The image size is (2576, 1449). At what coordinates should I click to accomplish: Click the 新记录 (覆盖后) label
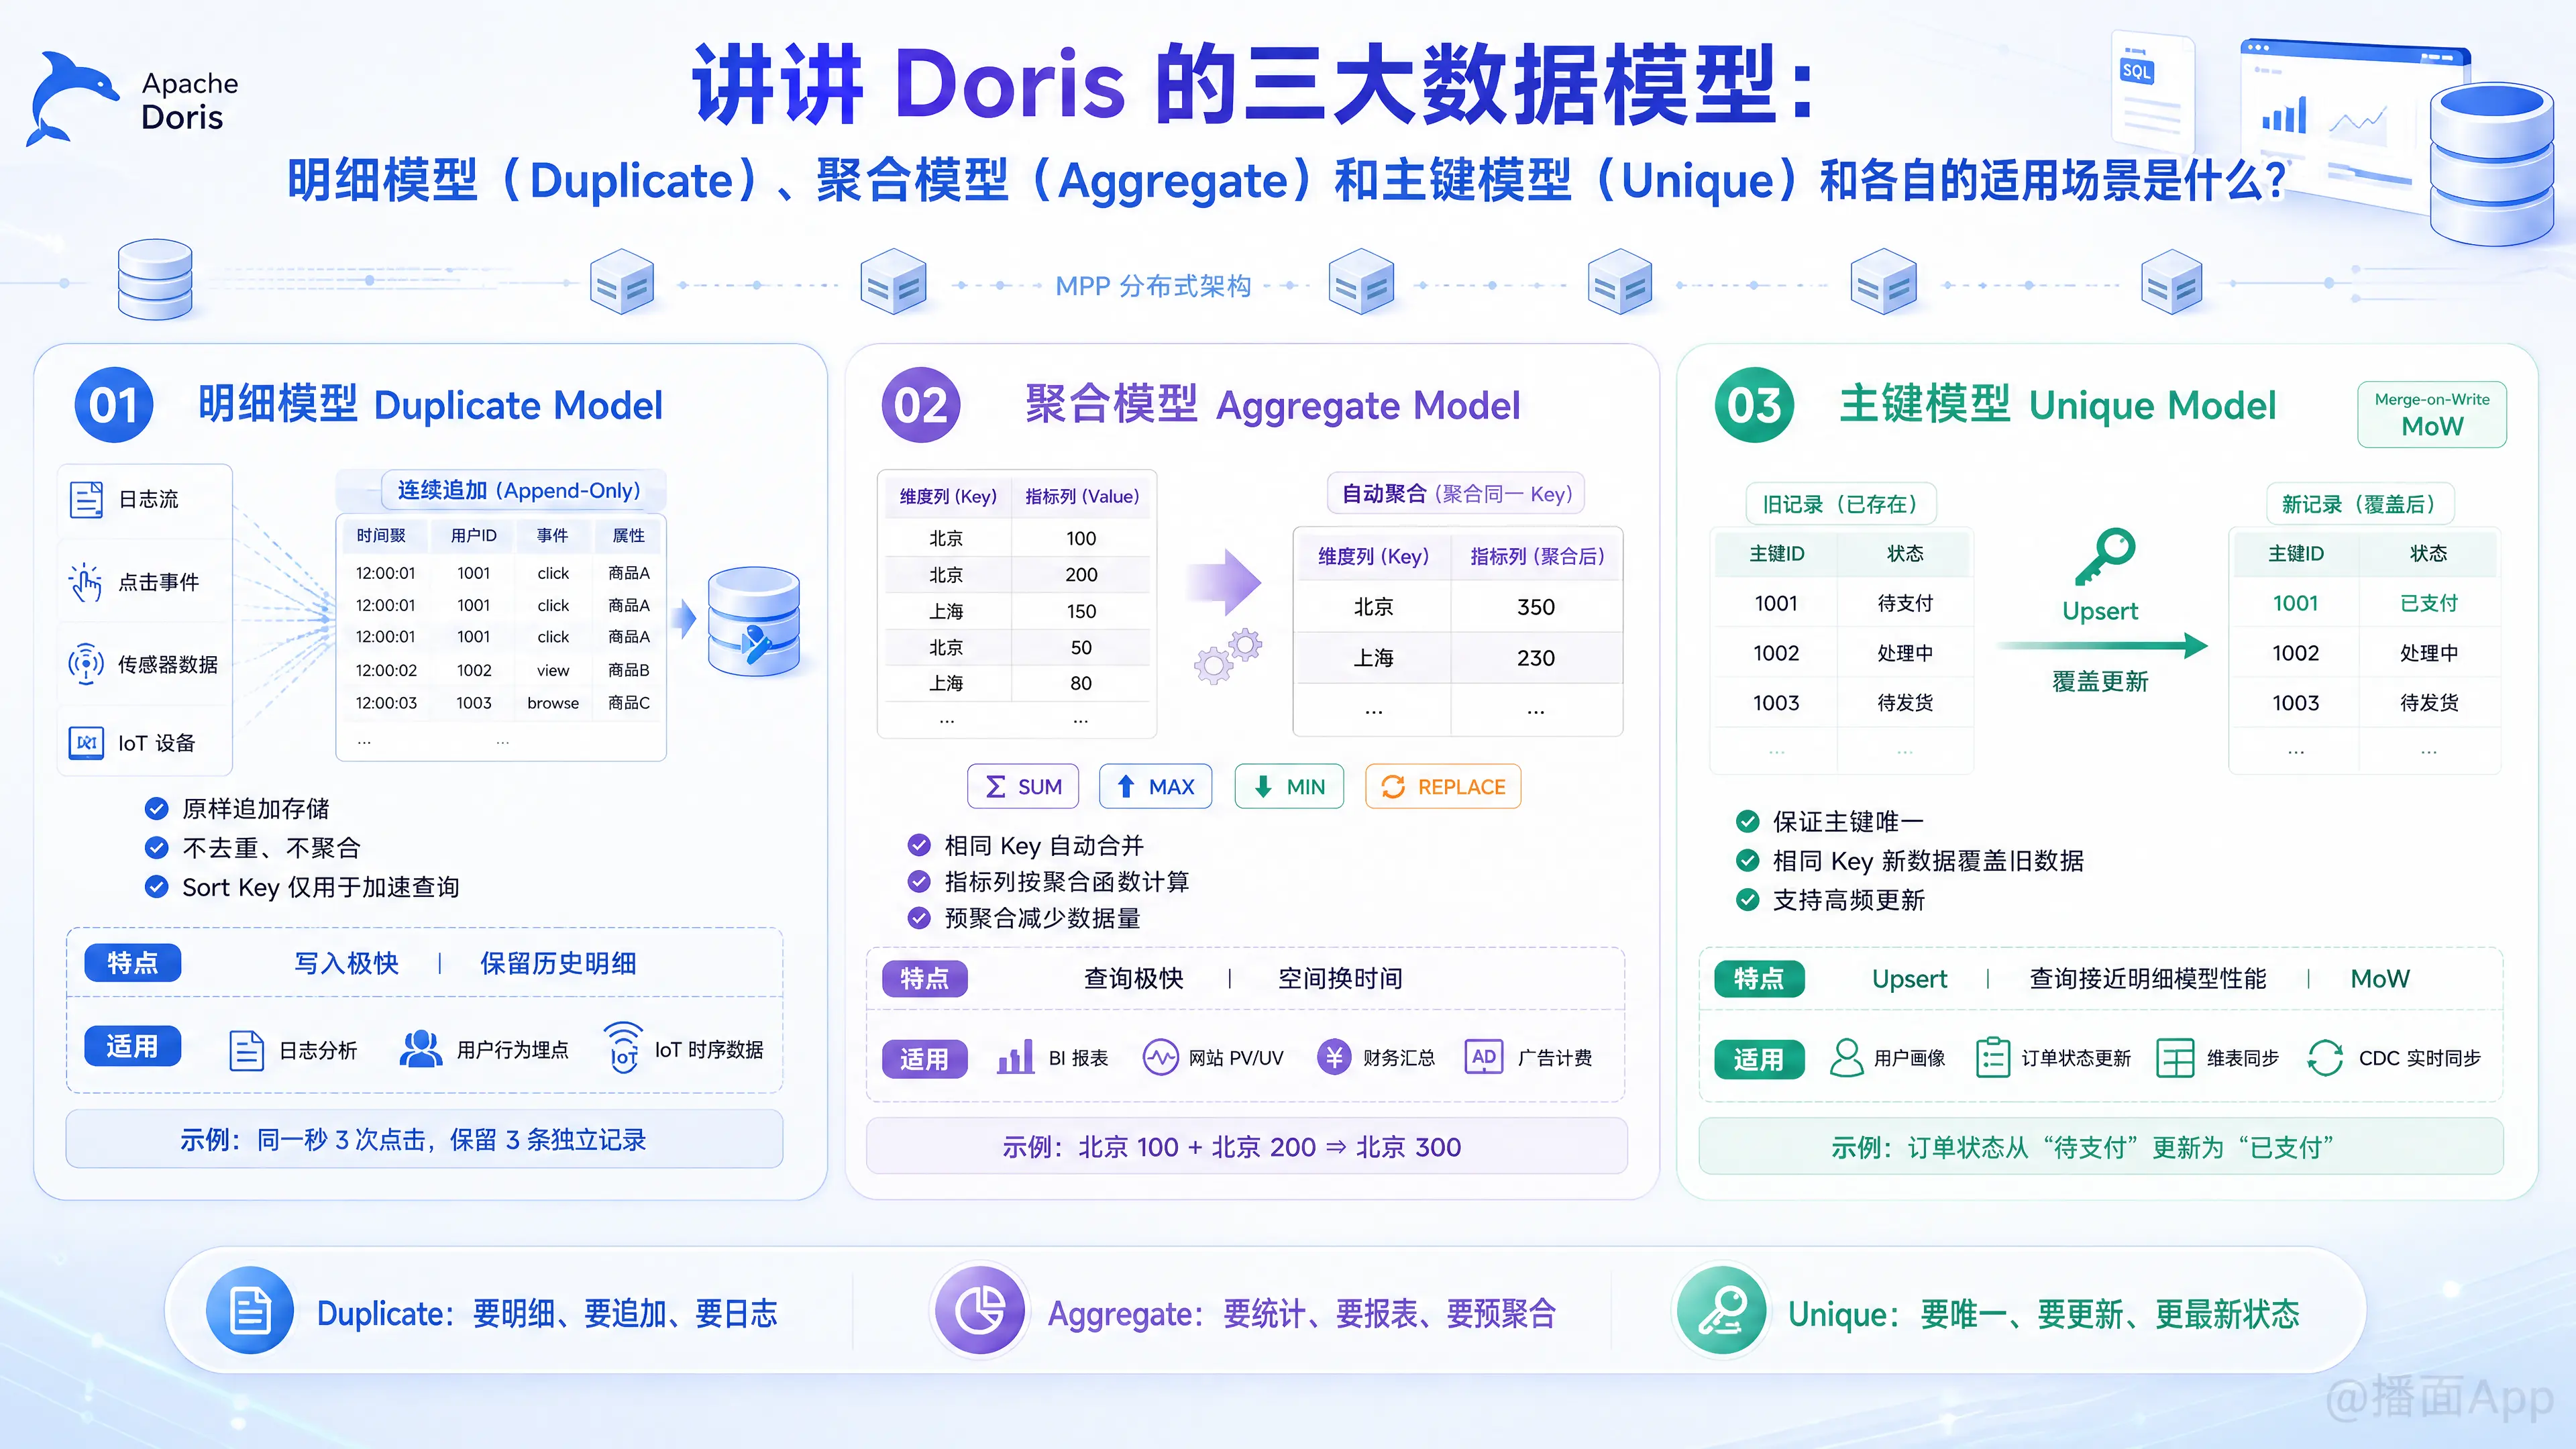click(2360, 504)
